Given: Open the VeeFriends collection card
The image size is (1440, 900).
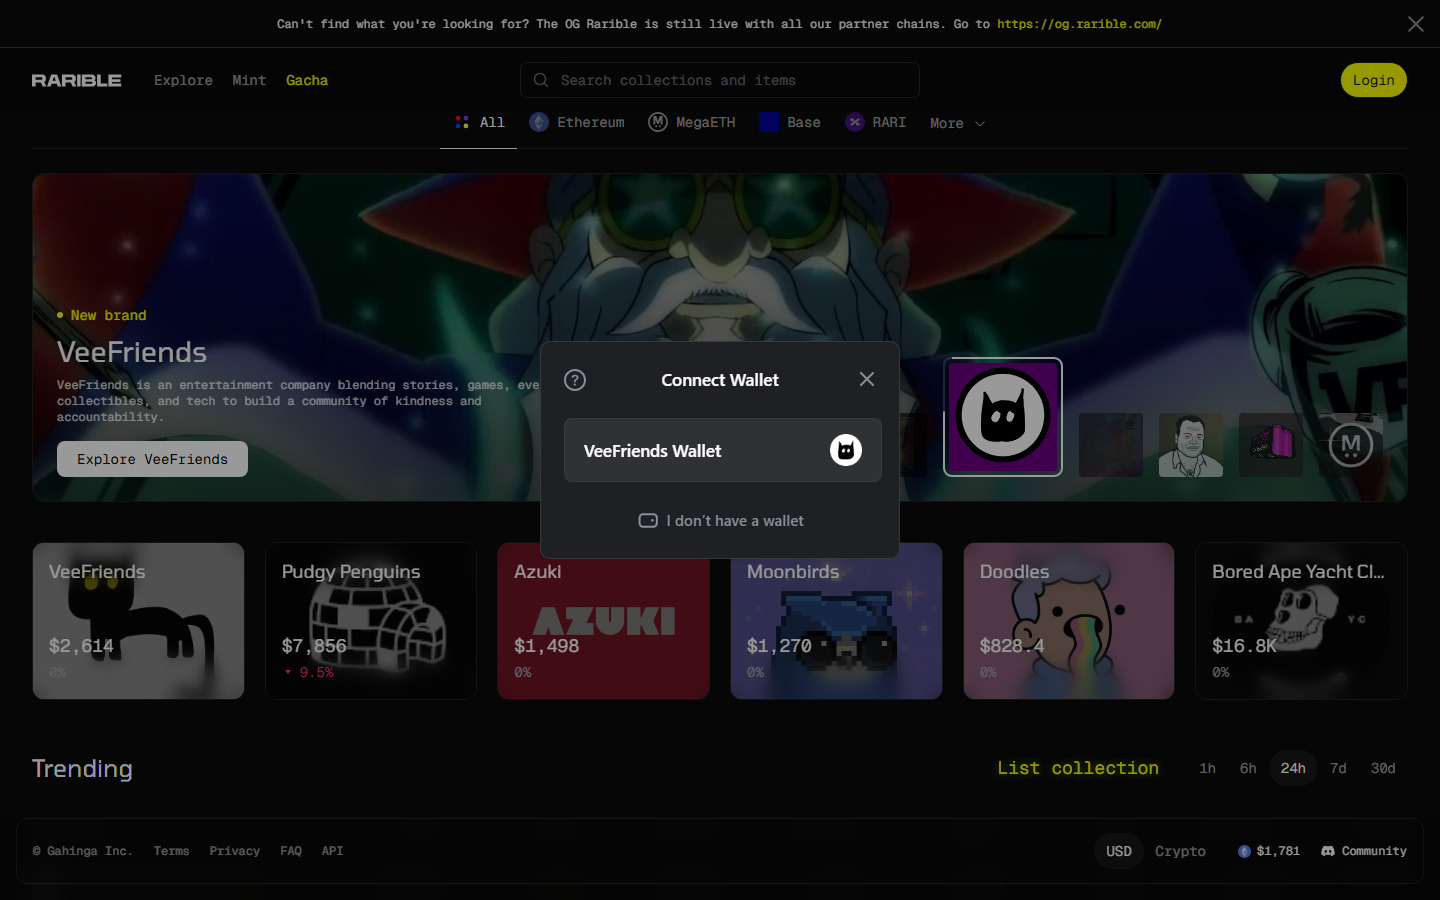Looking at the screenshot, I should (138, 621).
